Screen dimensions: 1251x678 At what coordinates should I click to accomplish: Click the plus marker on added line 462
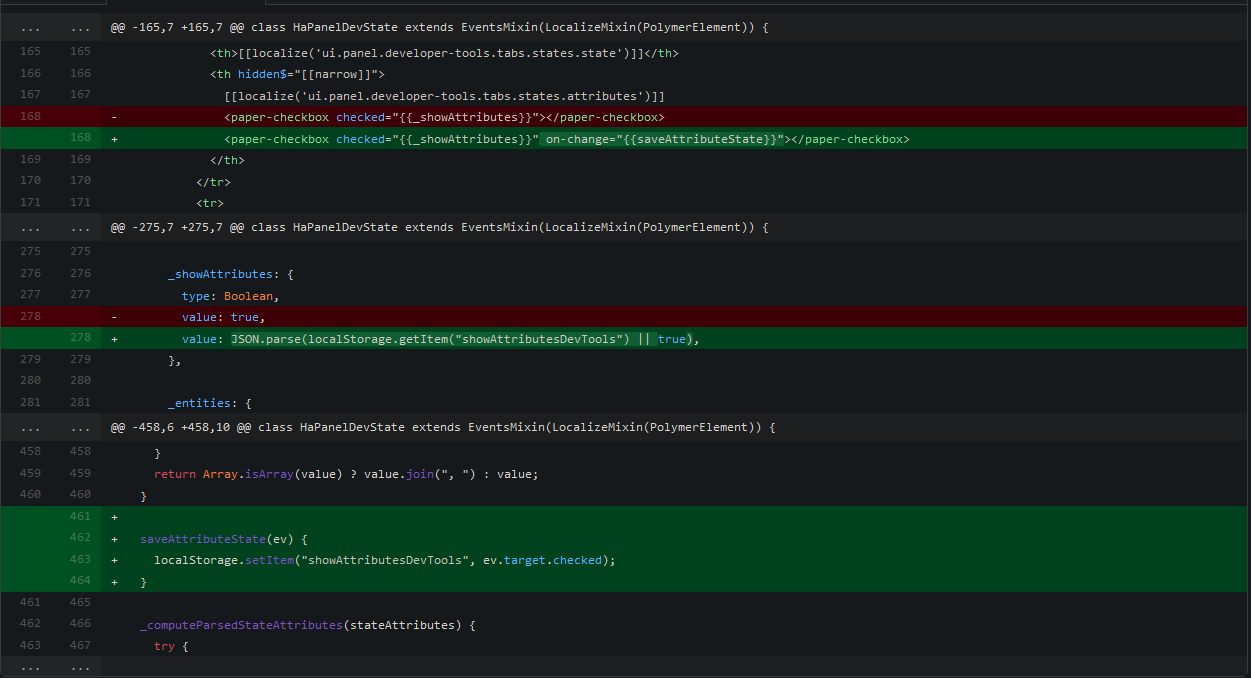click(115, 539)
